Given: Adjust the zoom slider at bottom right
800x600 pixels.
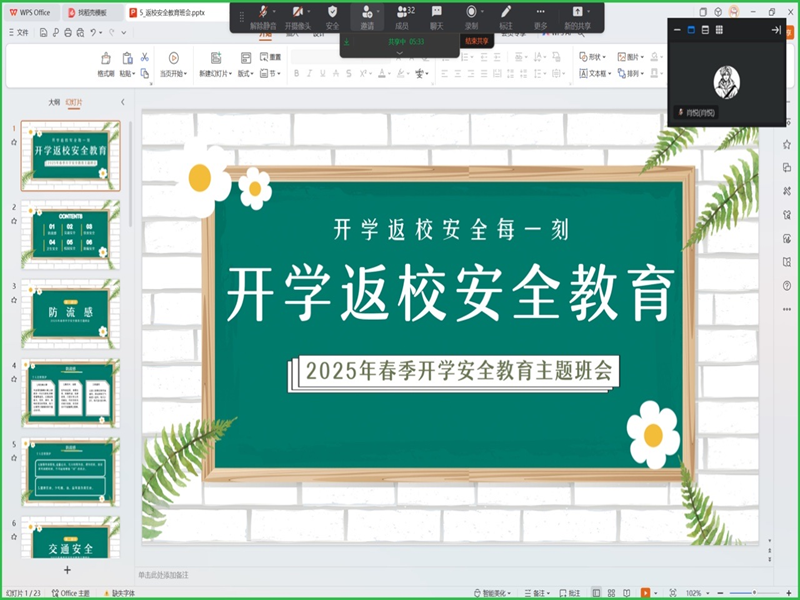Looking at the screenshot, I should [754, 591].
